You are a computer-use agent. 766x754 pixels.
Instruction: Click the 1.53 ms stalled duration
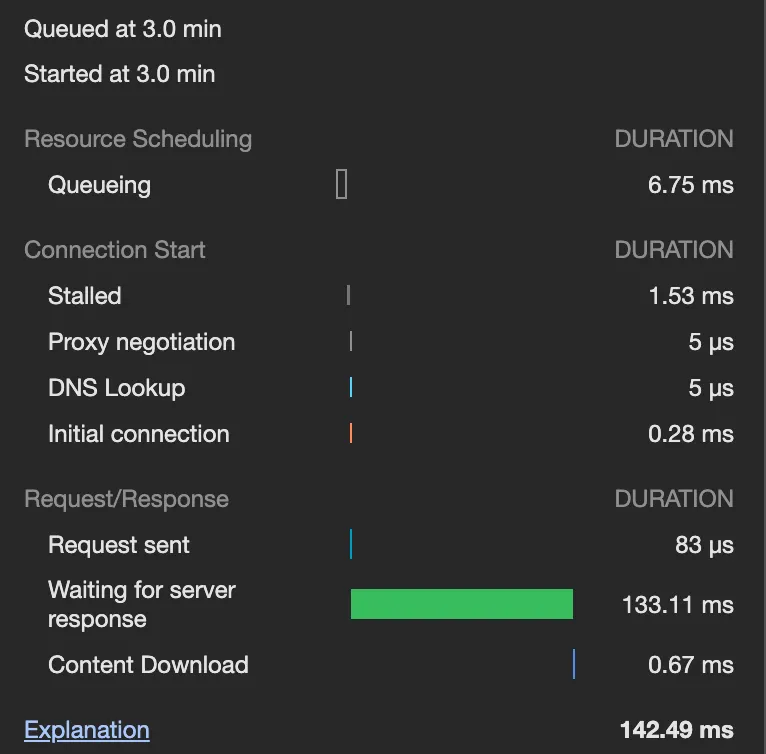[691, 296]
